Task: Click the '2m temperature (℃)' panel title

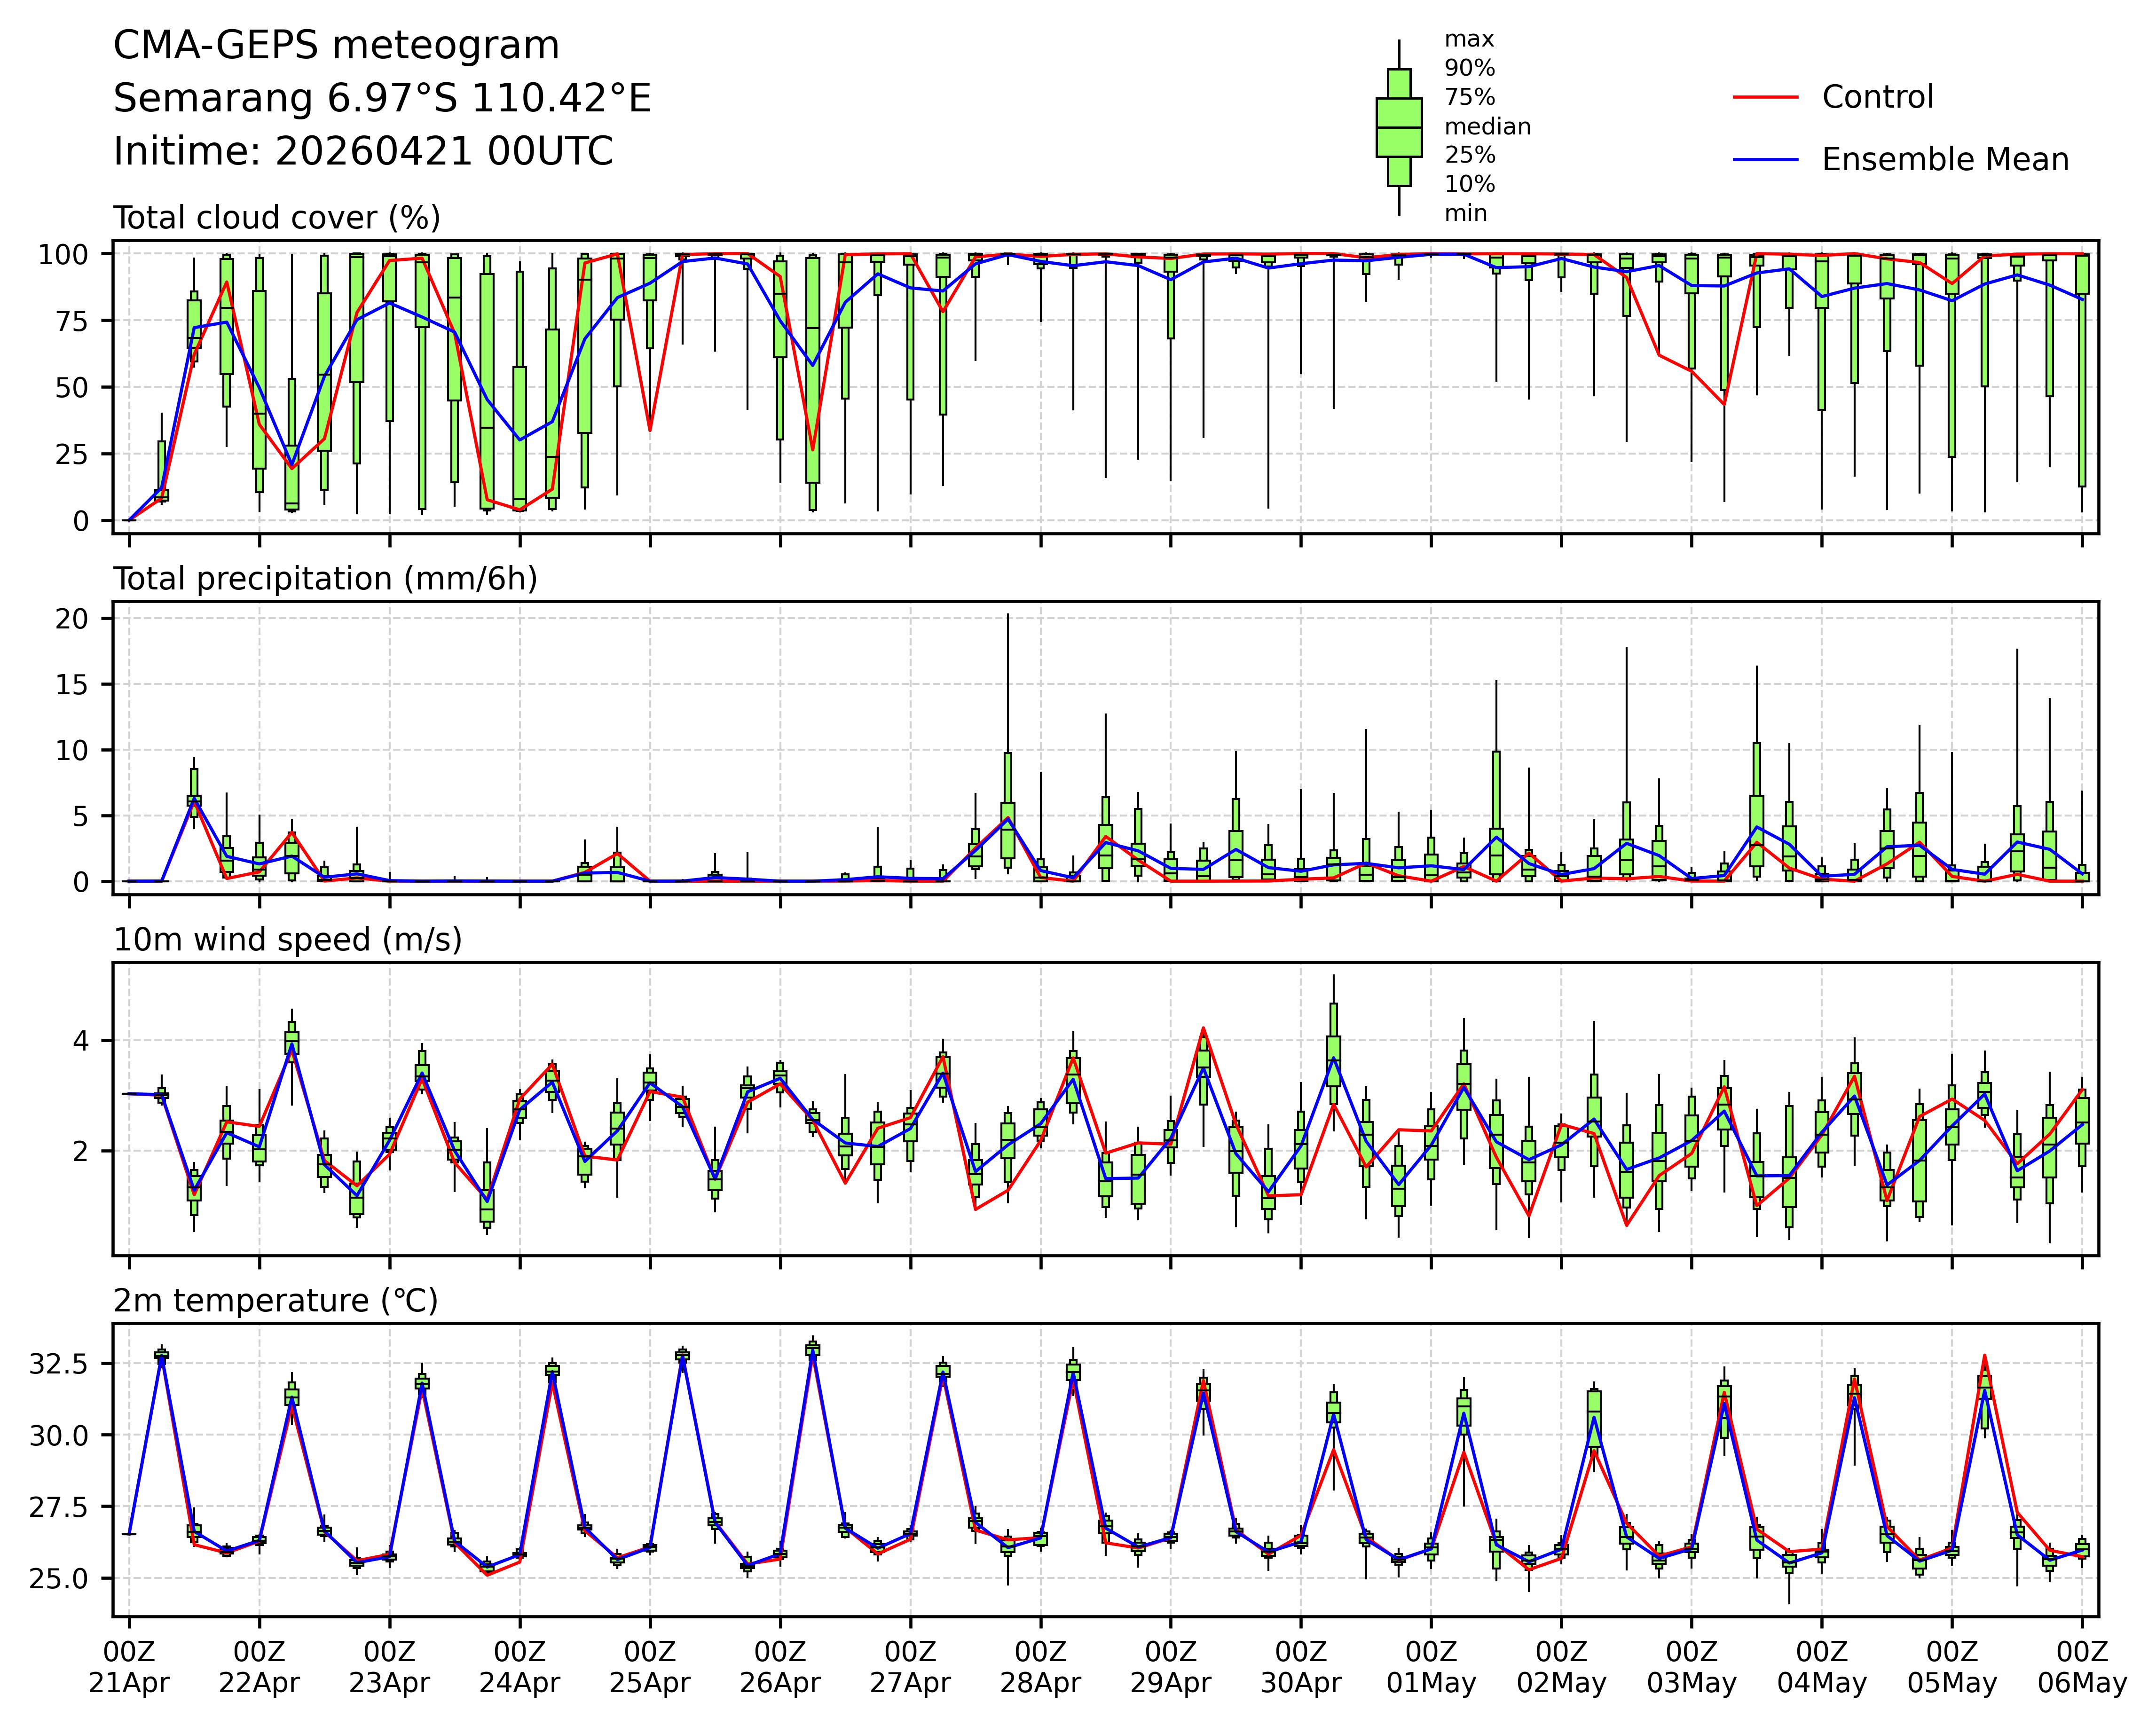Action: (275, 1301)
